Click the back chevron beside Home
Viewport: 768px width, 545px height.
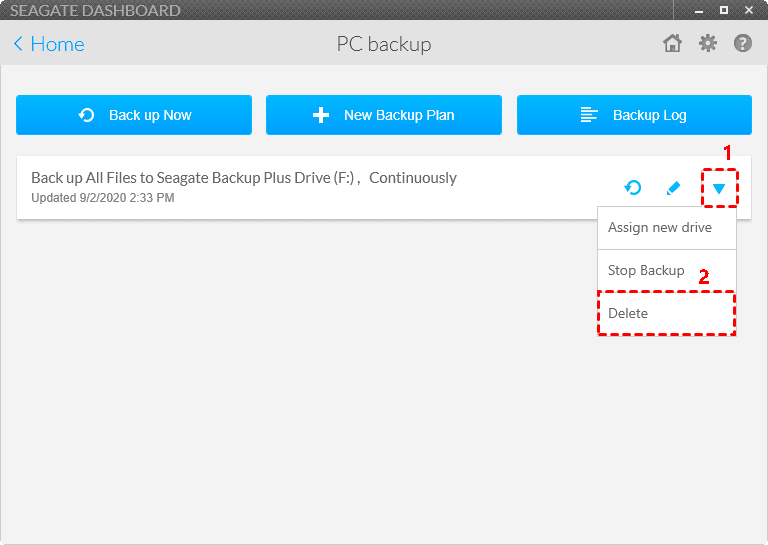pos(18,44)
